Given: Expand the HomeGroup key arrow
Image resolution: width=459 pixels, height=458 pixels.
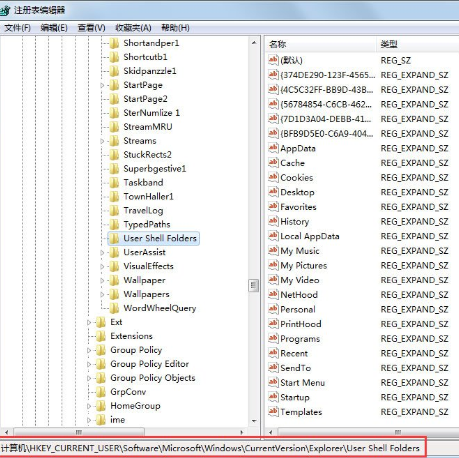Looking at the screenshot, I should [x=89, y=406].
